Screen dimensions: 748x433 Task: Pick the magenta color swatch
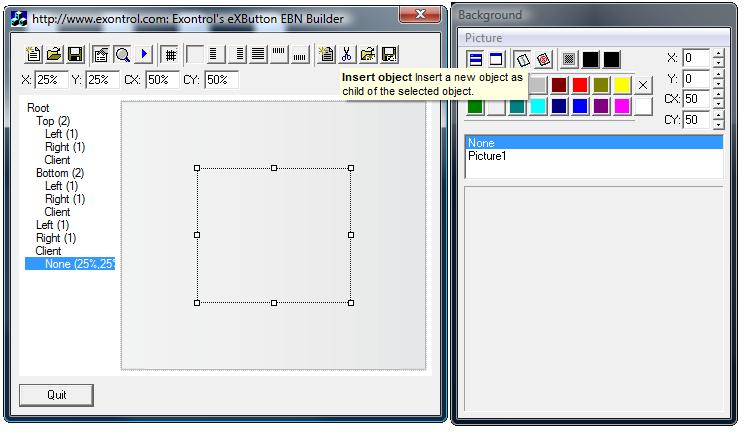(x=622, y=106)
